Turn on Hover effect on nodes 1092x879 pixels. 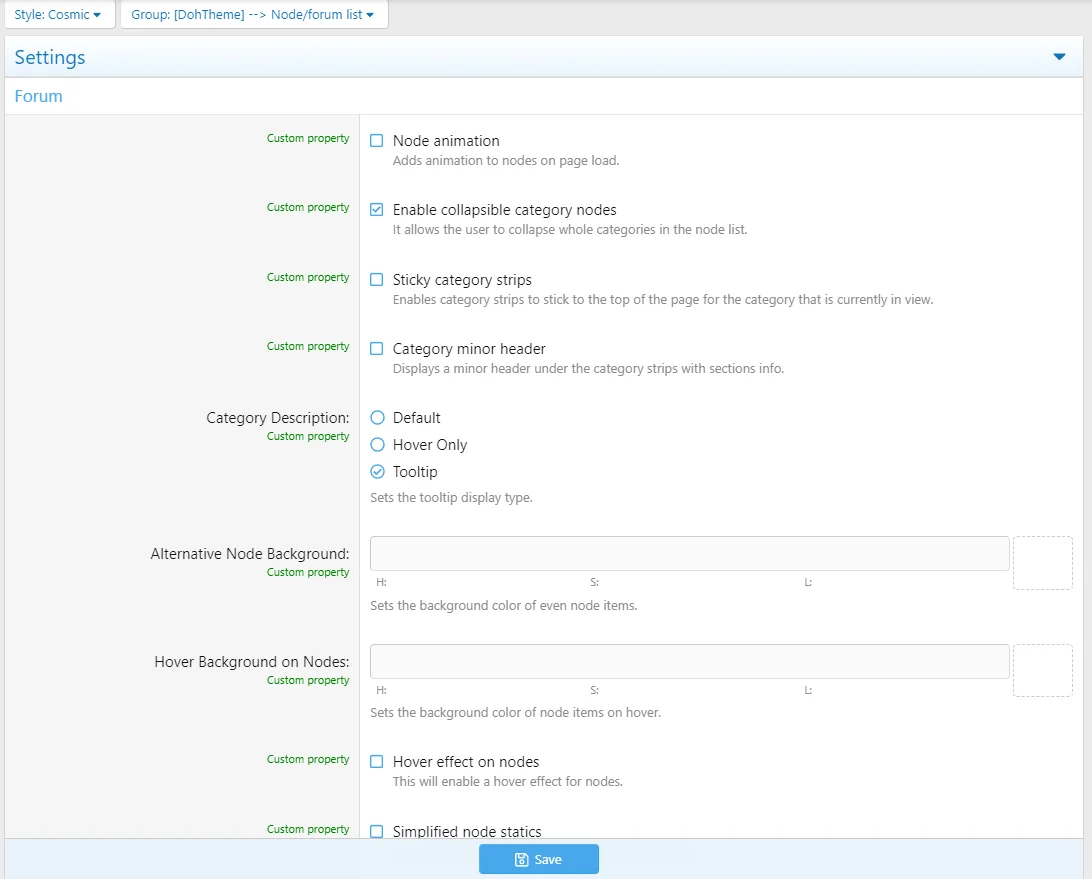(x=377, y=762)
